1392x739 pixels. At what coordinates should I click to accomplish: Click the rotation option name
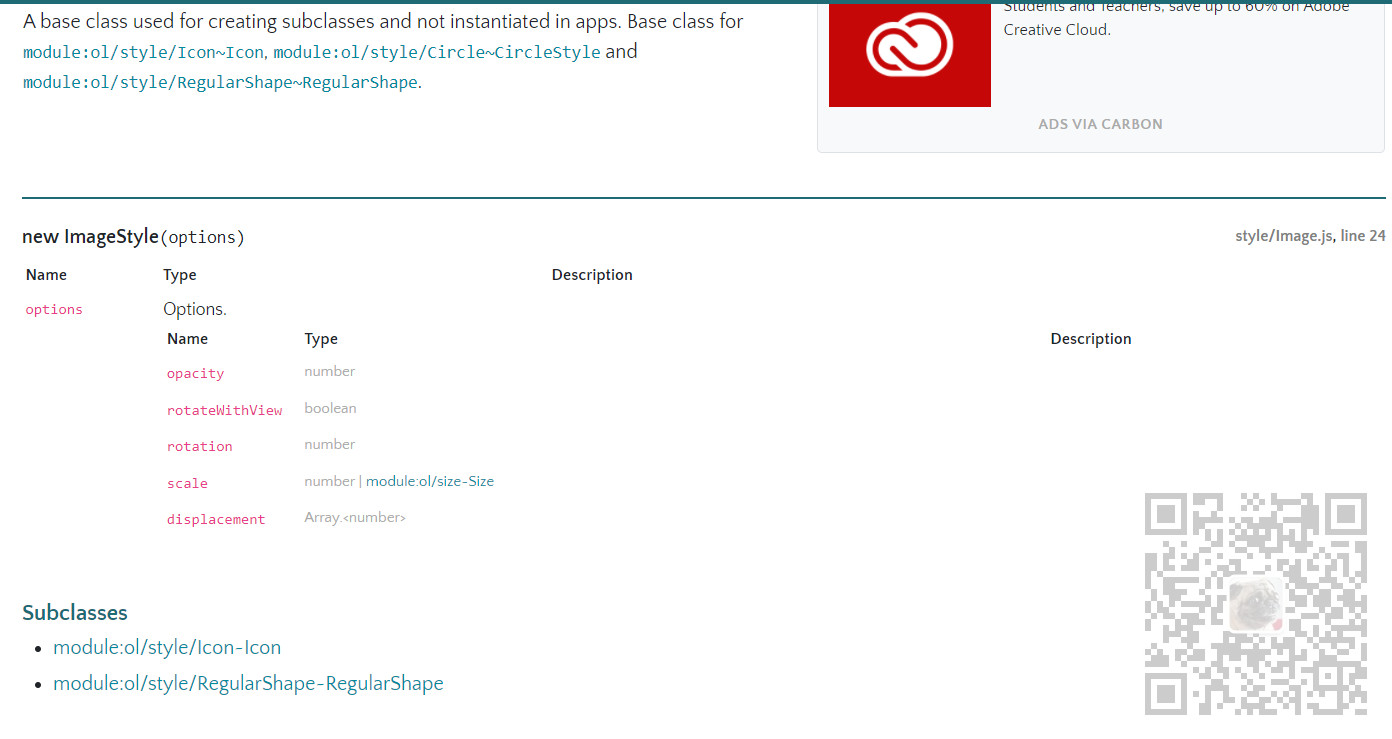pos(199,446)
